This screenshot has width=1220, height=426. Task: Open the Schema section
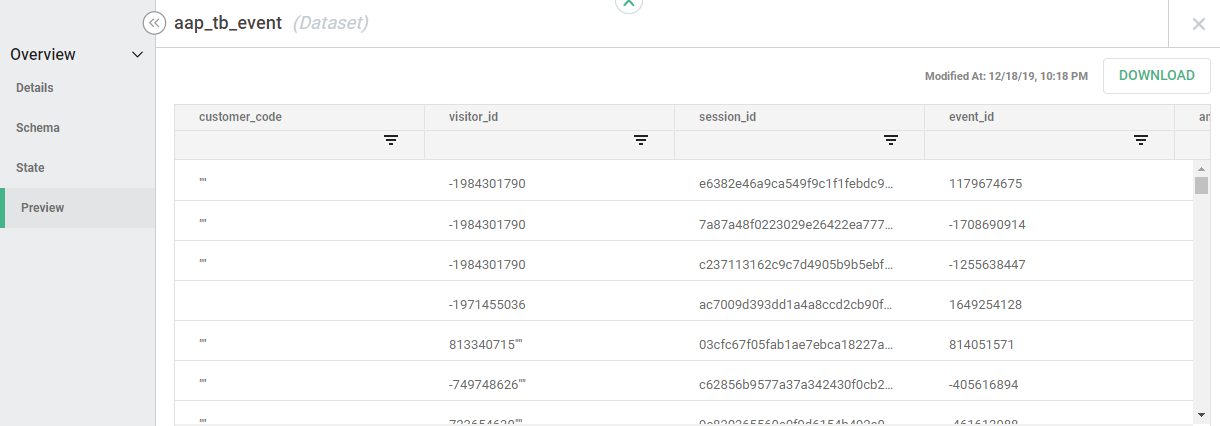coord(38,128)
